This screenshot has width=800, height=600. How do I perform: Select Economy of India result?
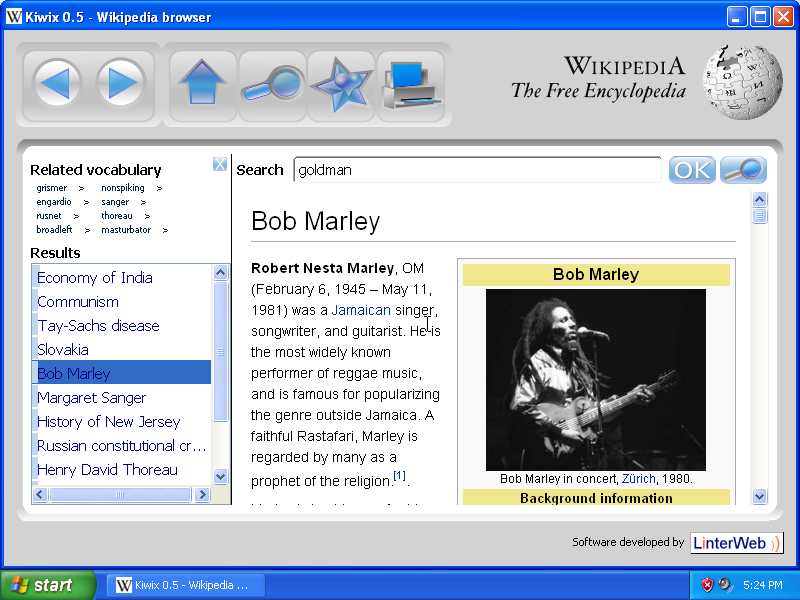95,278
